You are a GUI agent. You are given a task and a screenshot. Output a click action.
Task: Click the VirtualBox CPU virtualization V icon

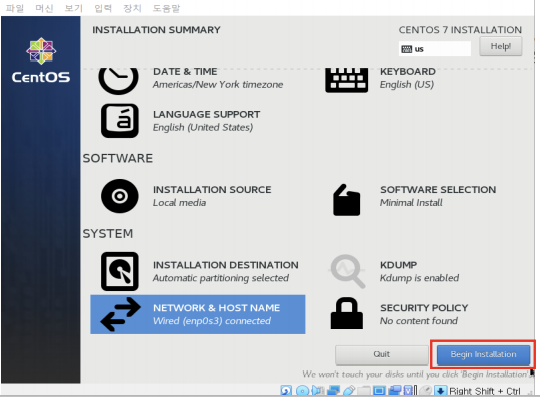408,391
